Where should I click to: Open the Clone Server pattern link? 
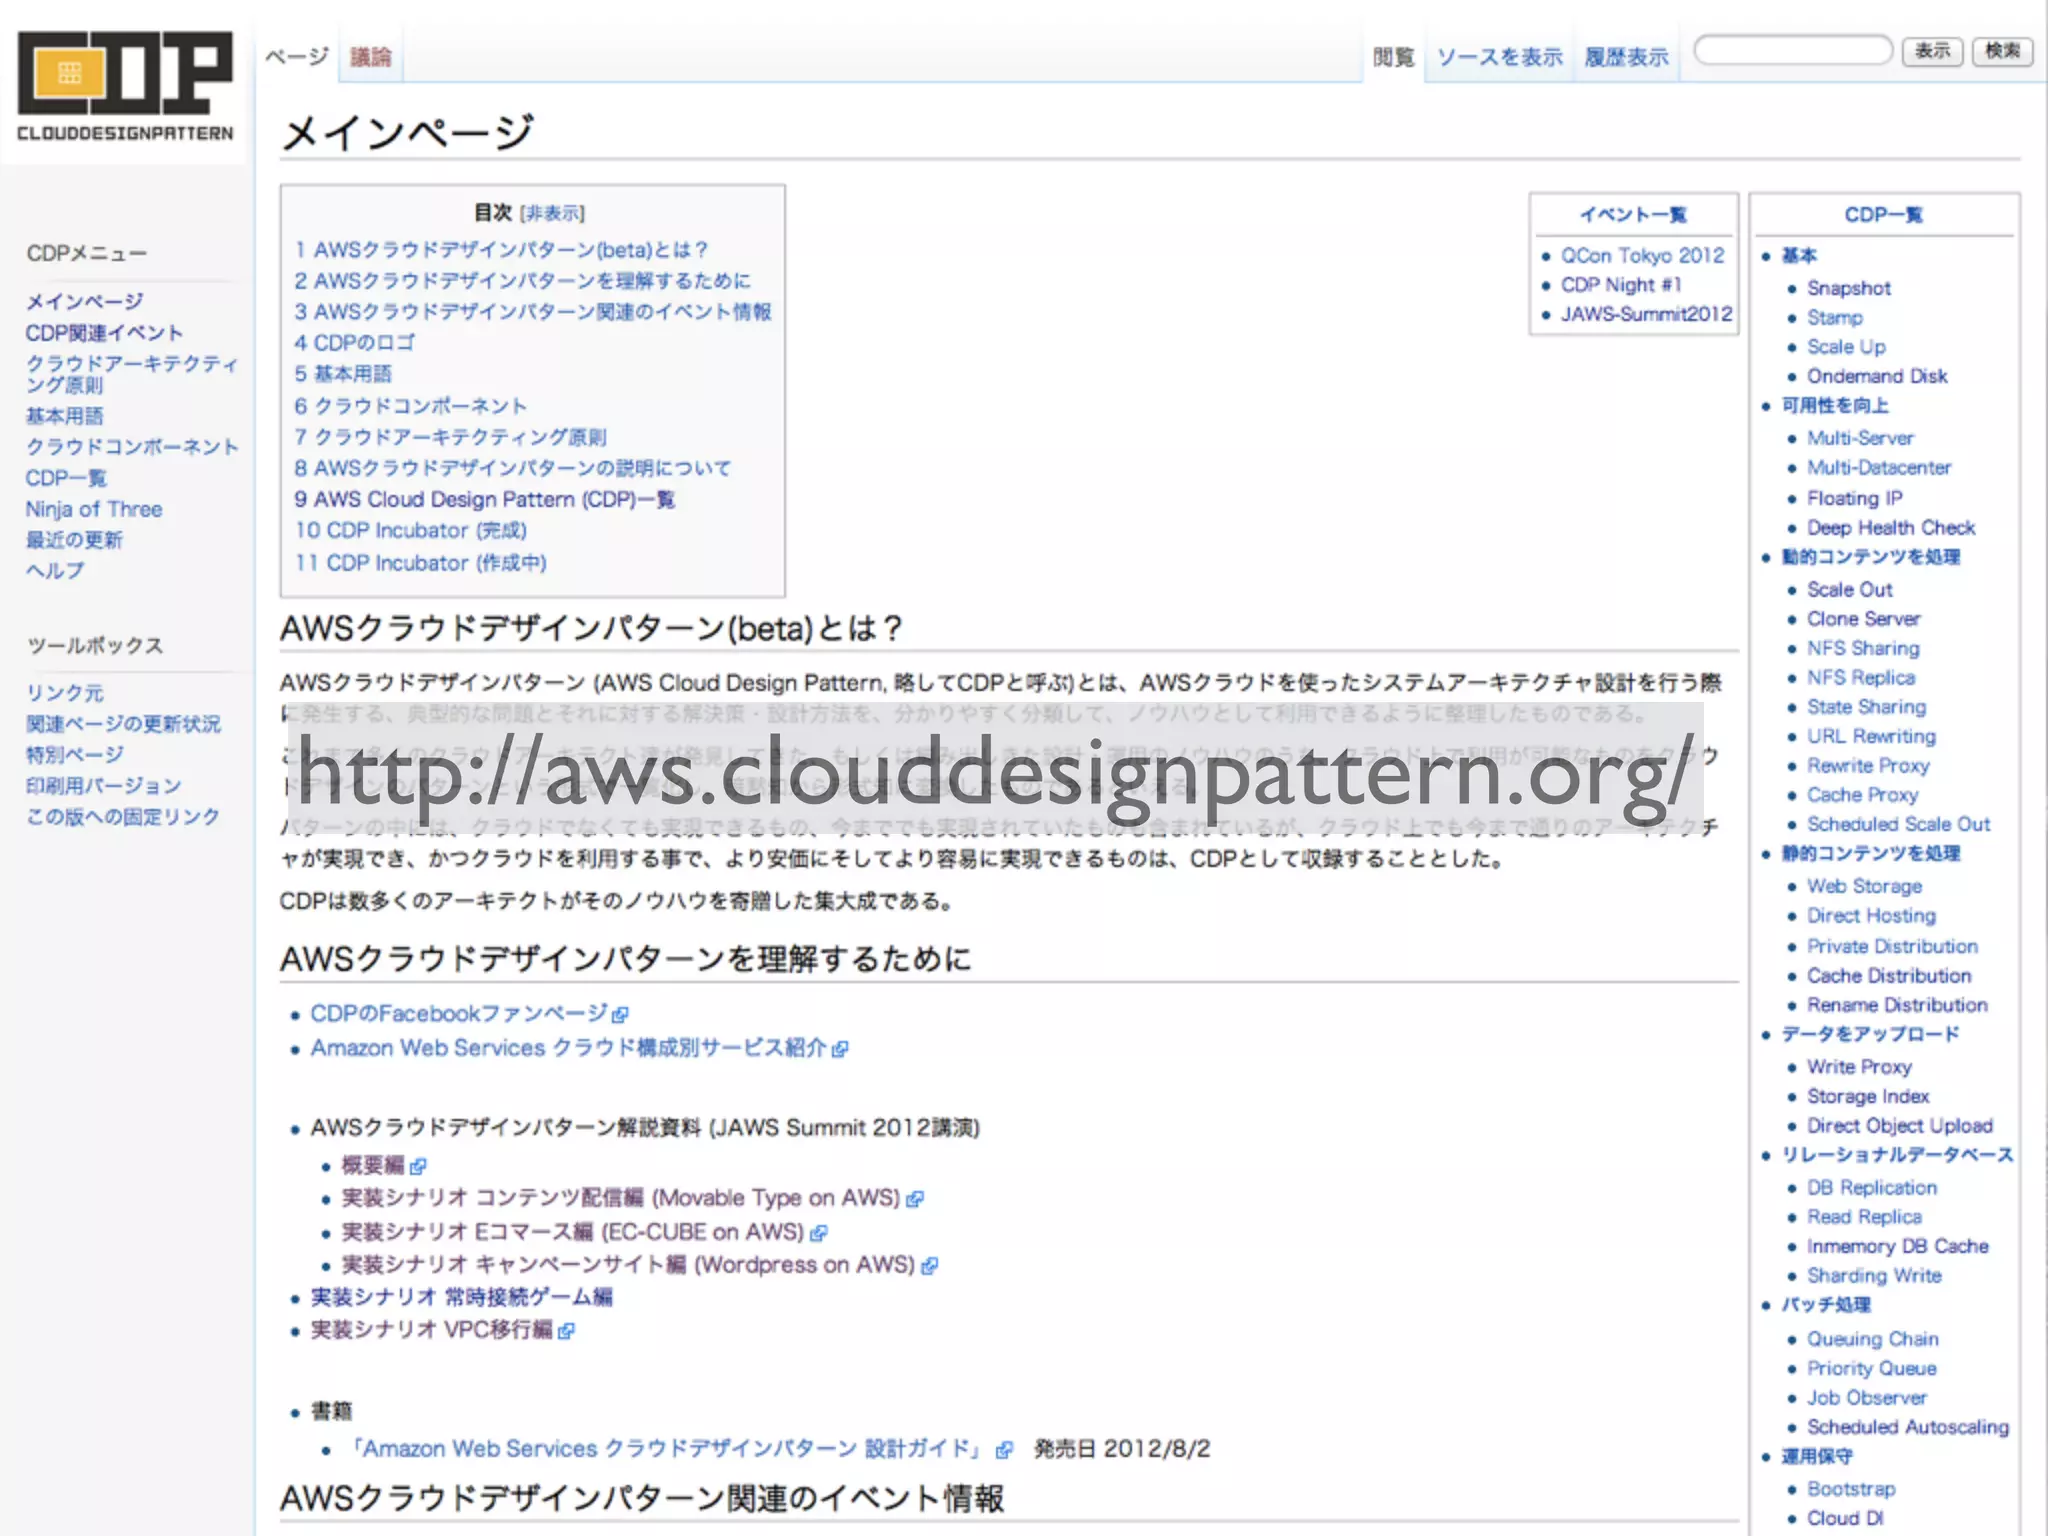1864,618
